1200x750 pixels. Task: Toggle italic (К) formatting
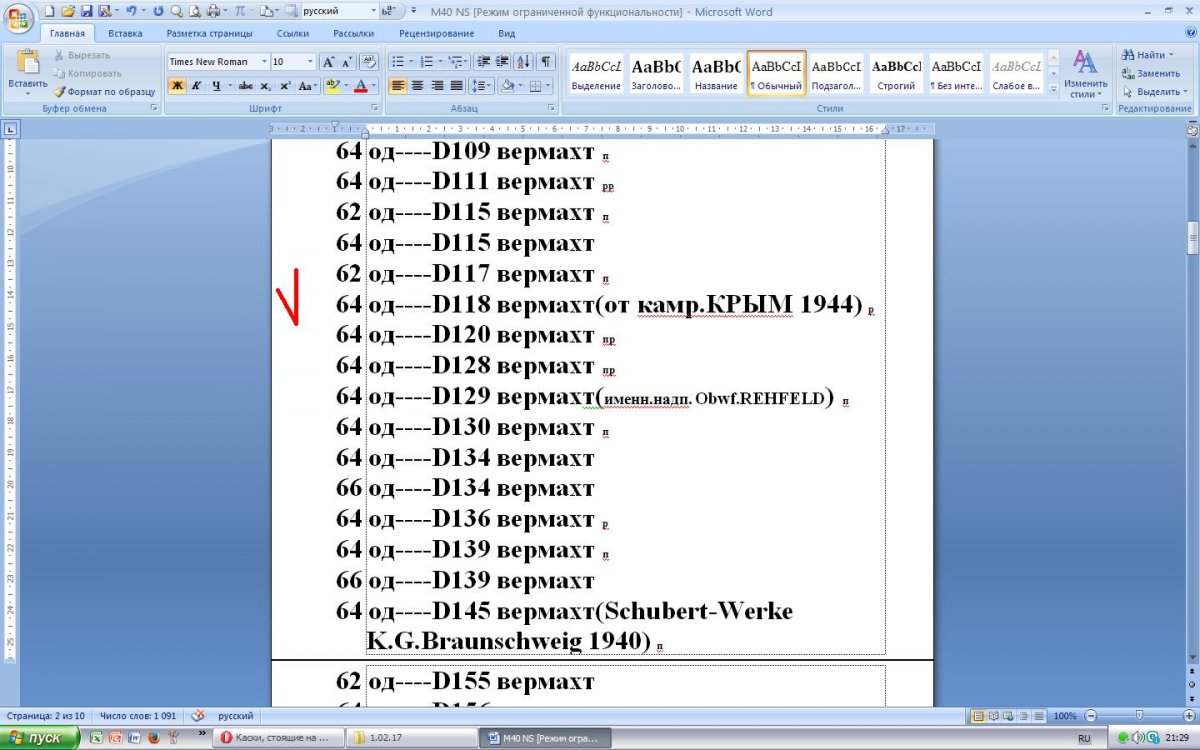point(196,86)
